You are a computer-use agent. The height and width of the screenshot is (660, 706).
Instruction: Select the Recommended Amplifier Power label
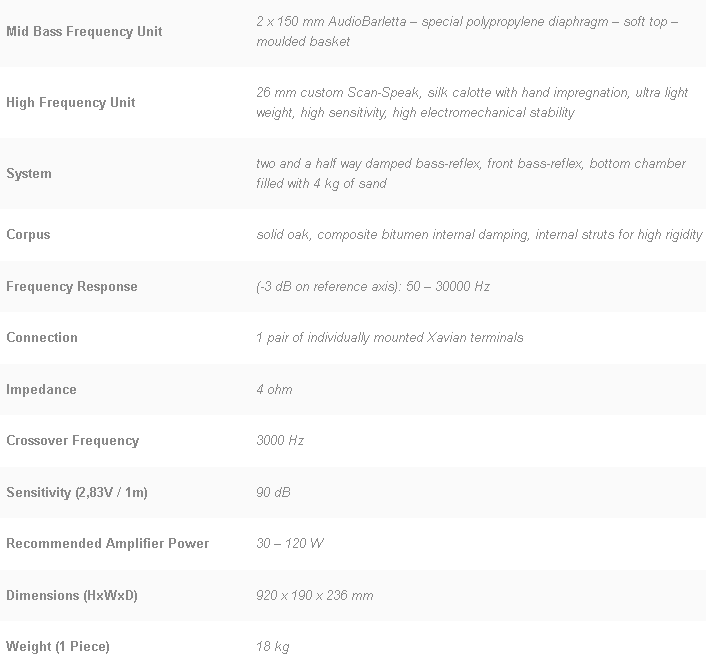coord(108,543)
